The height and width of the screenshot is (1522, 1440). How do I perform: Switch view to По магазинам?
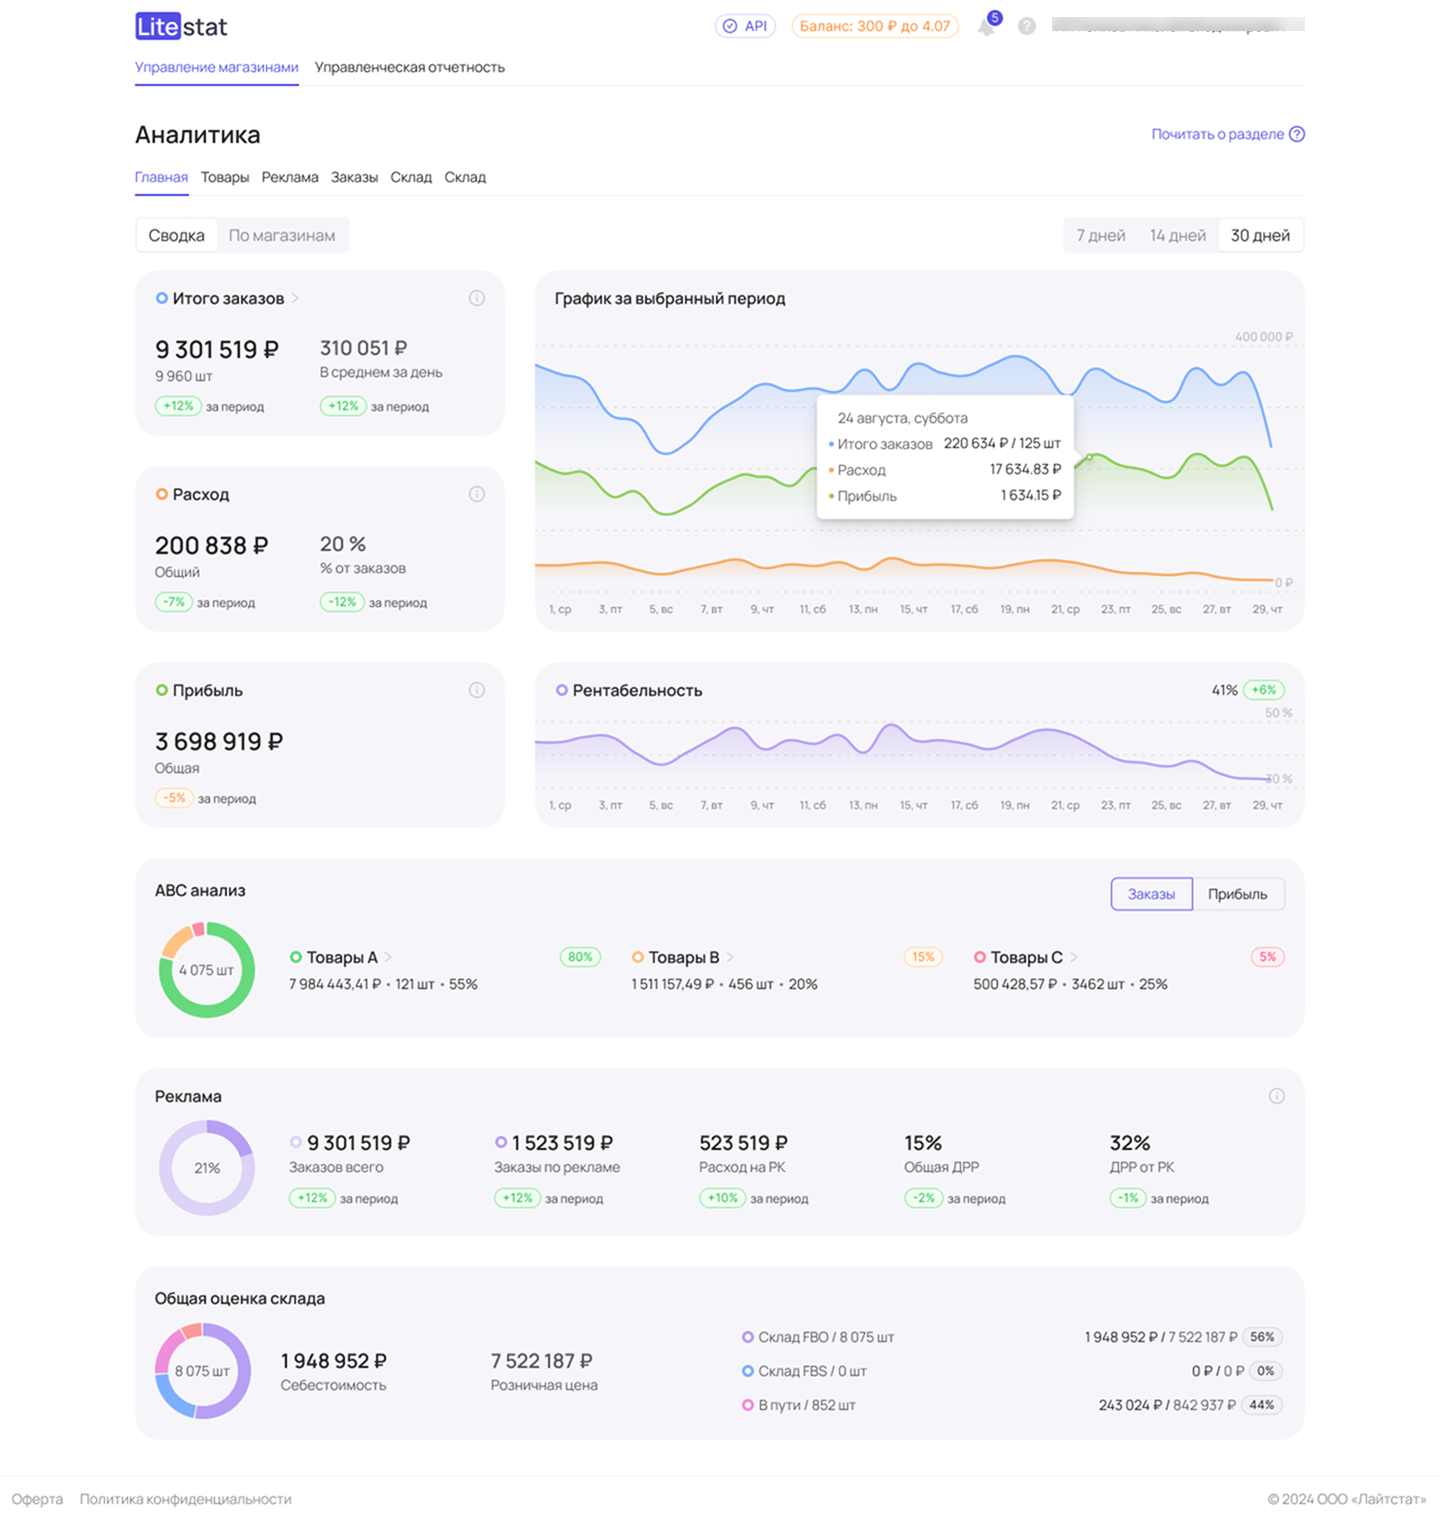coord(282,236)
